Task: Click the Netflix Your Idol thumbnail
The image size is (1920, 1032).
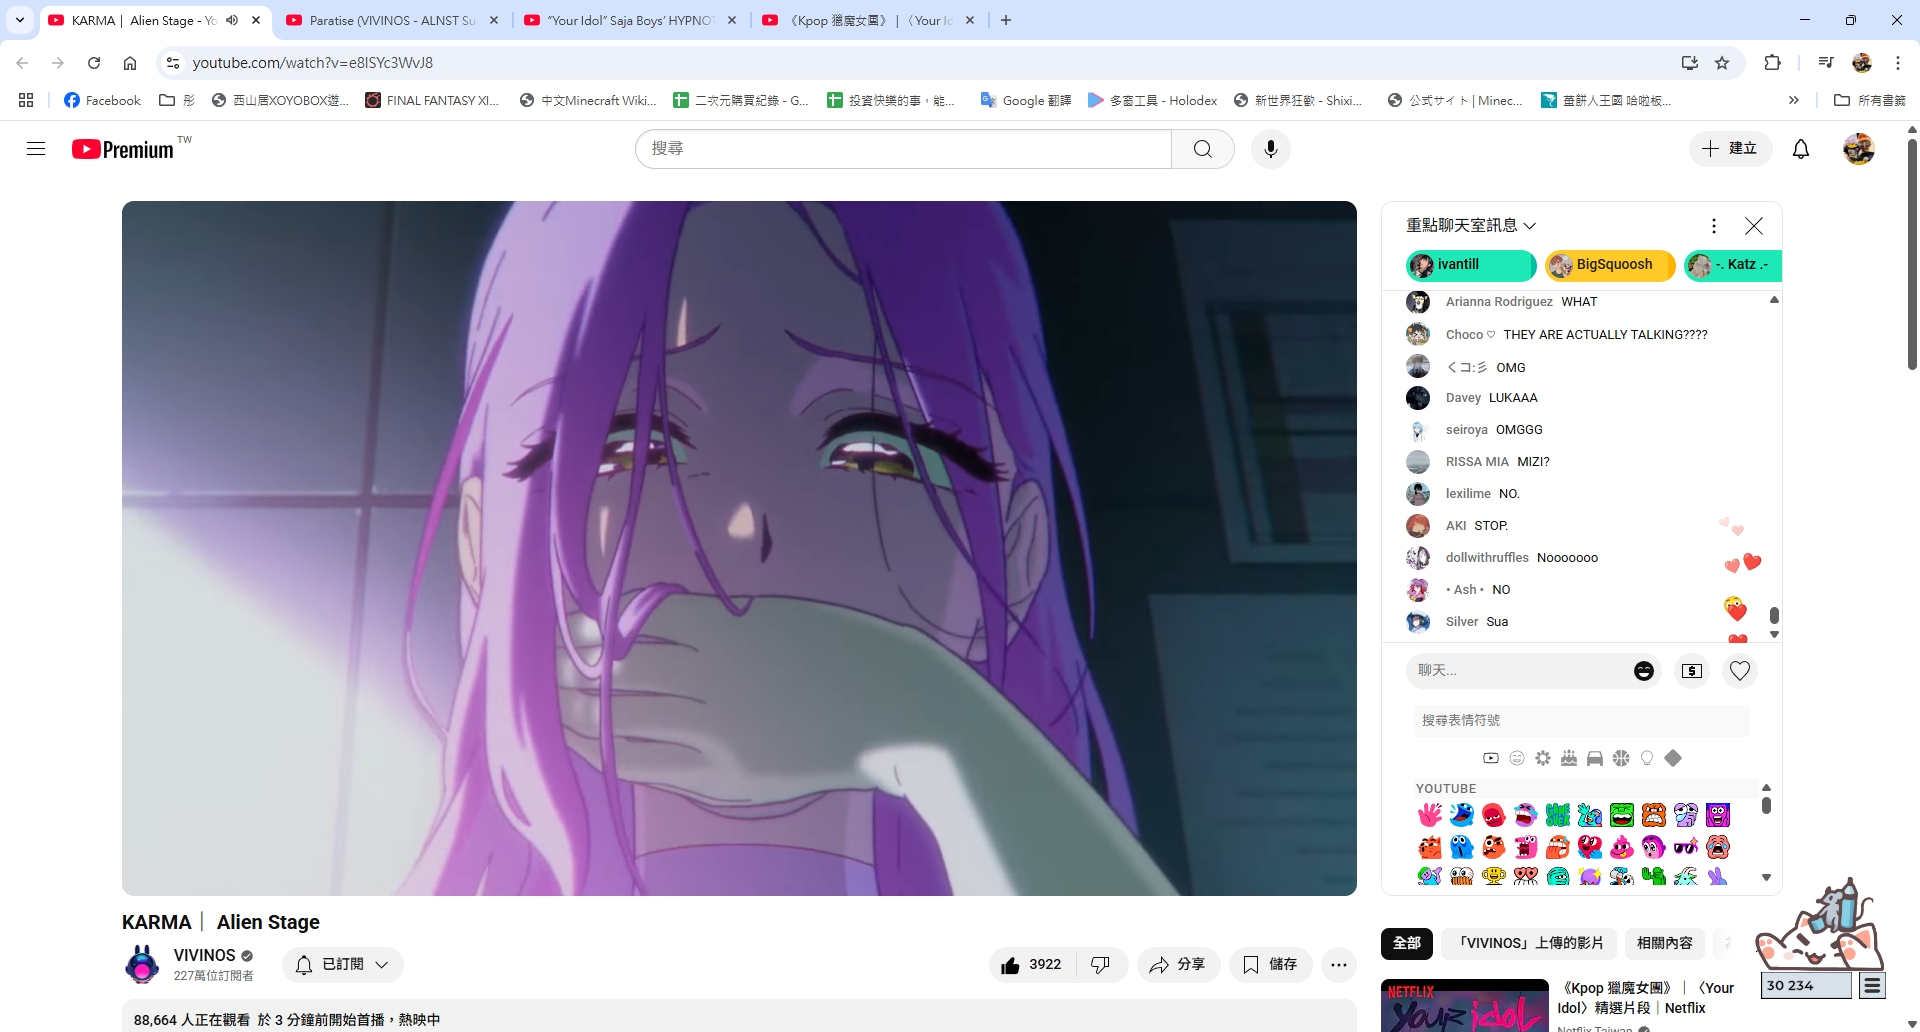Action: tap(1465, 1006)
